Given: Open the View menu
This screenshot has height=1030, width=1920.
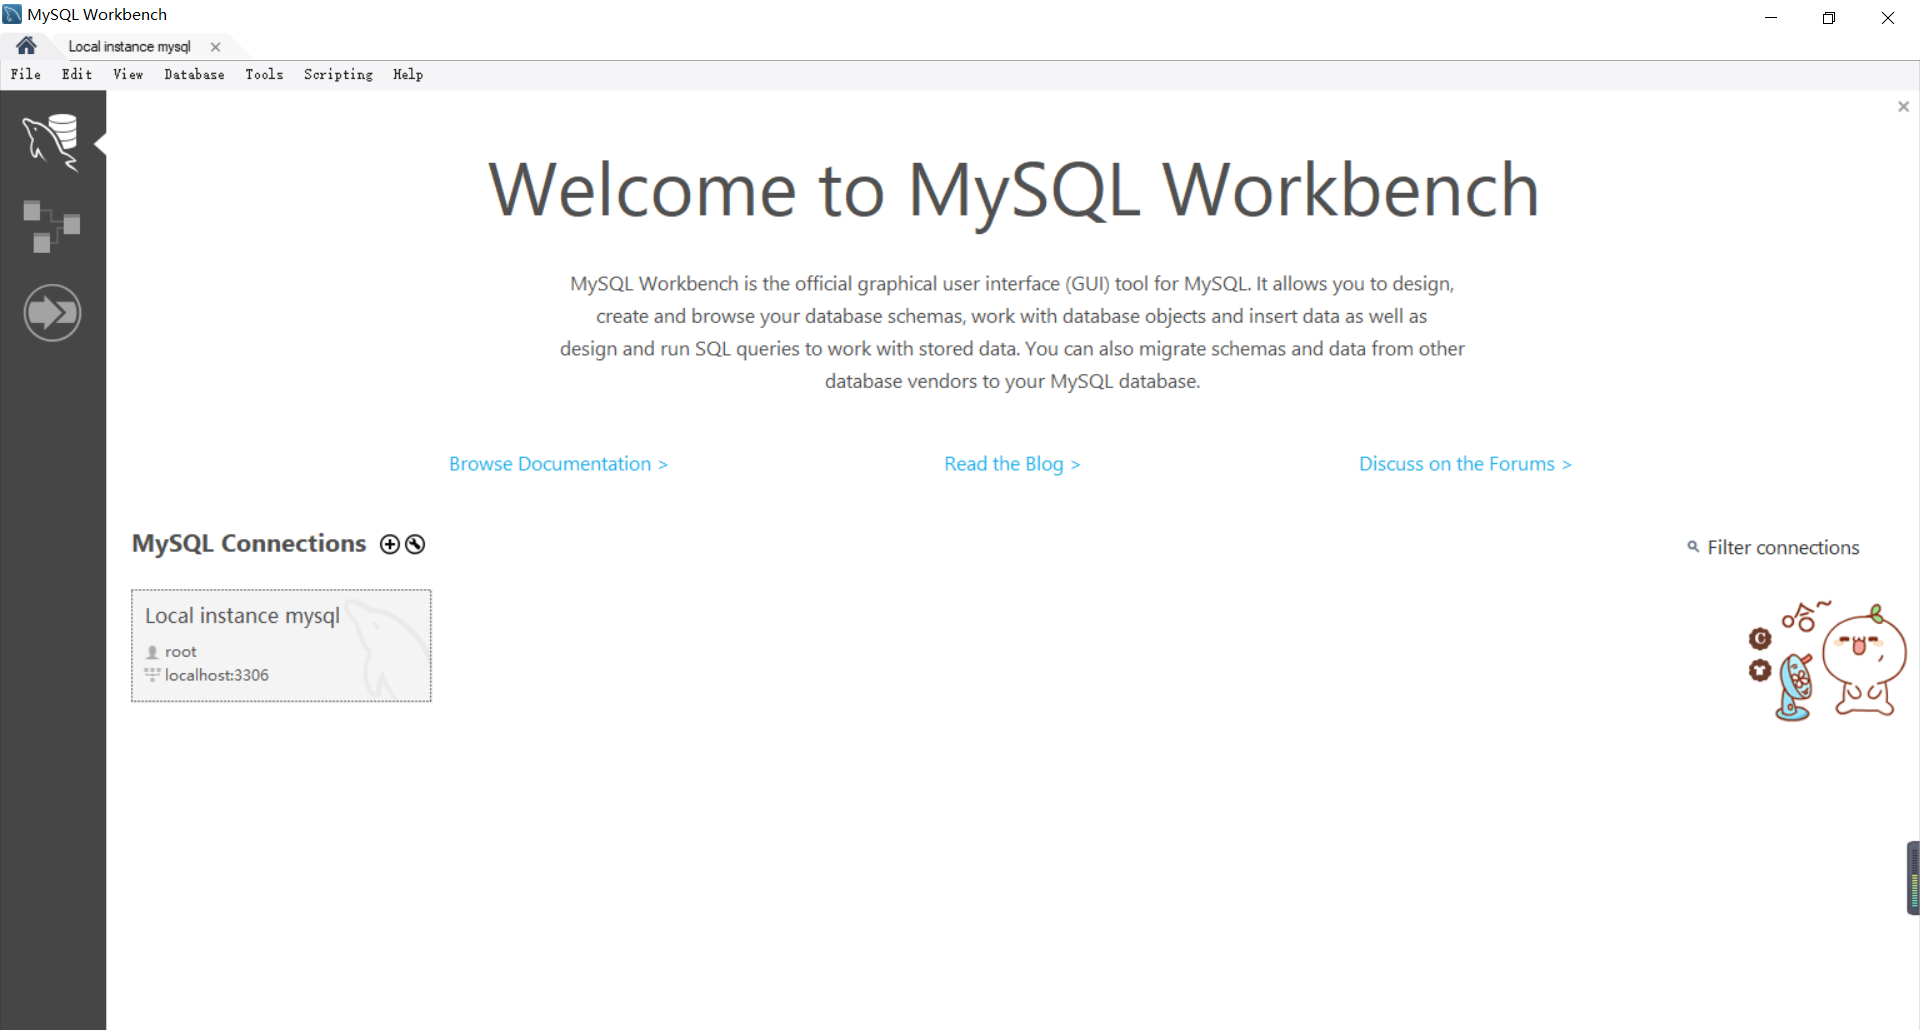Looking at the screenshot, I should pyautogui.click(x=128, y=75).
